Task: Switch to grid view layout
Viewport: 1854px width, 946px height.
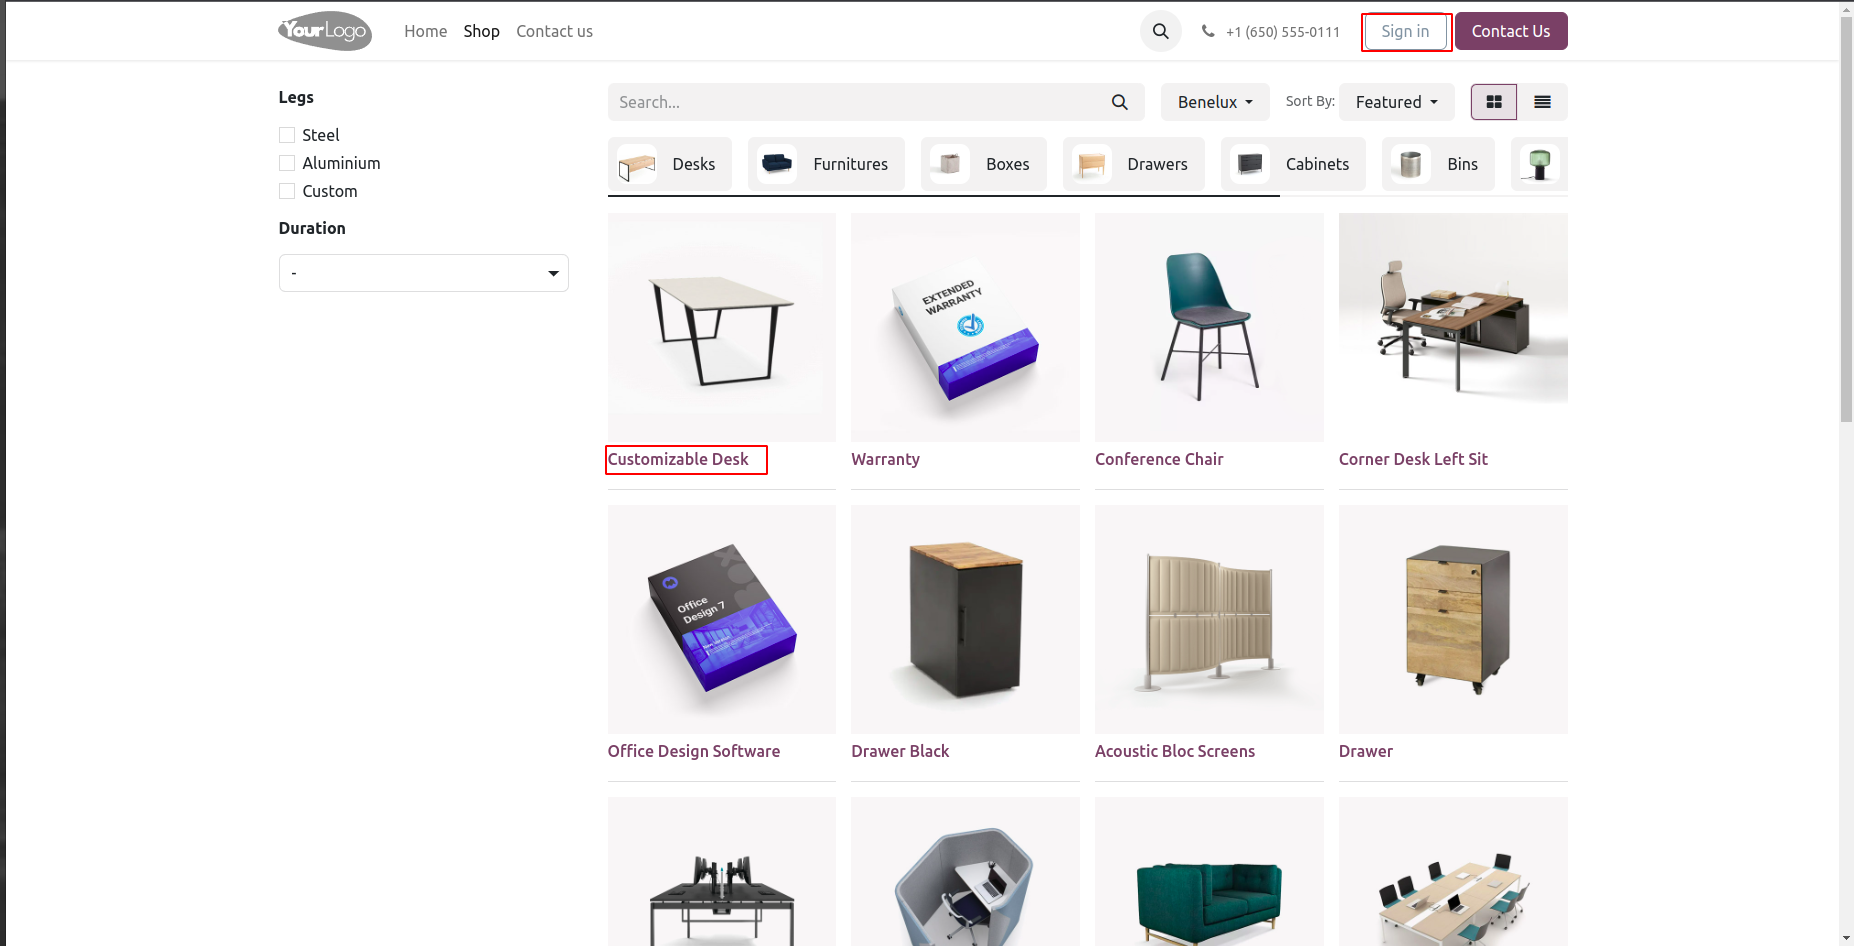Action: pos(1493,102)
